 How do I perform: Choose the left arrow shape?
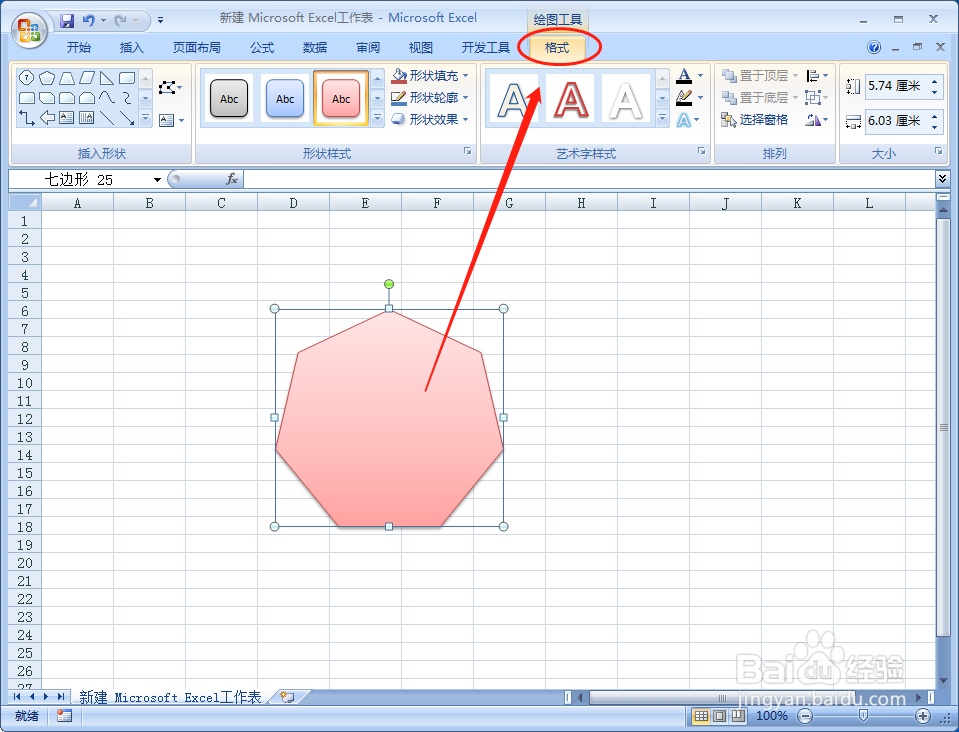coord(47,118)
